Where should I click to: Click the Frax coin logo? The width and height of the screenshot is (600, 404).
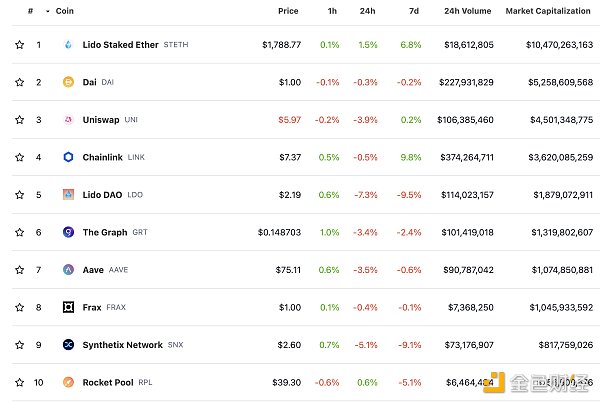pyautogui.click(x=68, y=307)
